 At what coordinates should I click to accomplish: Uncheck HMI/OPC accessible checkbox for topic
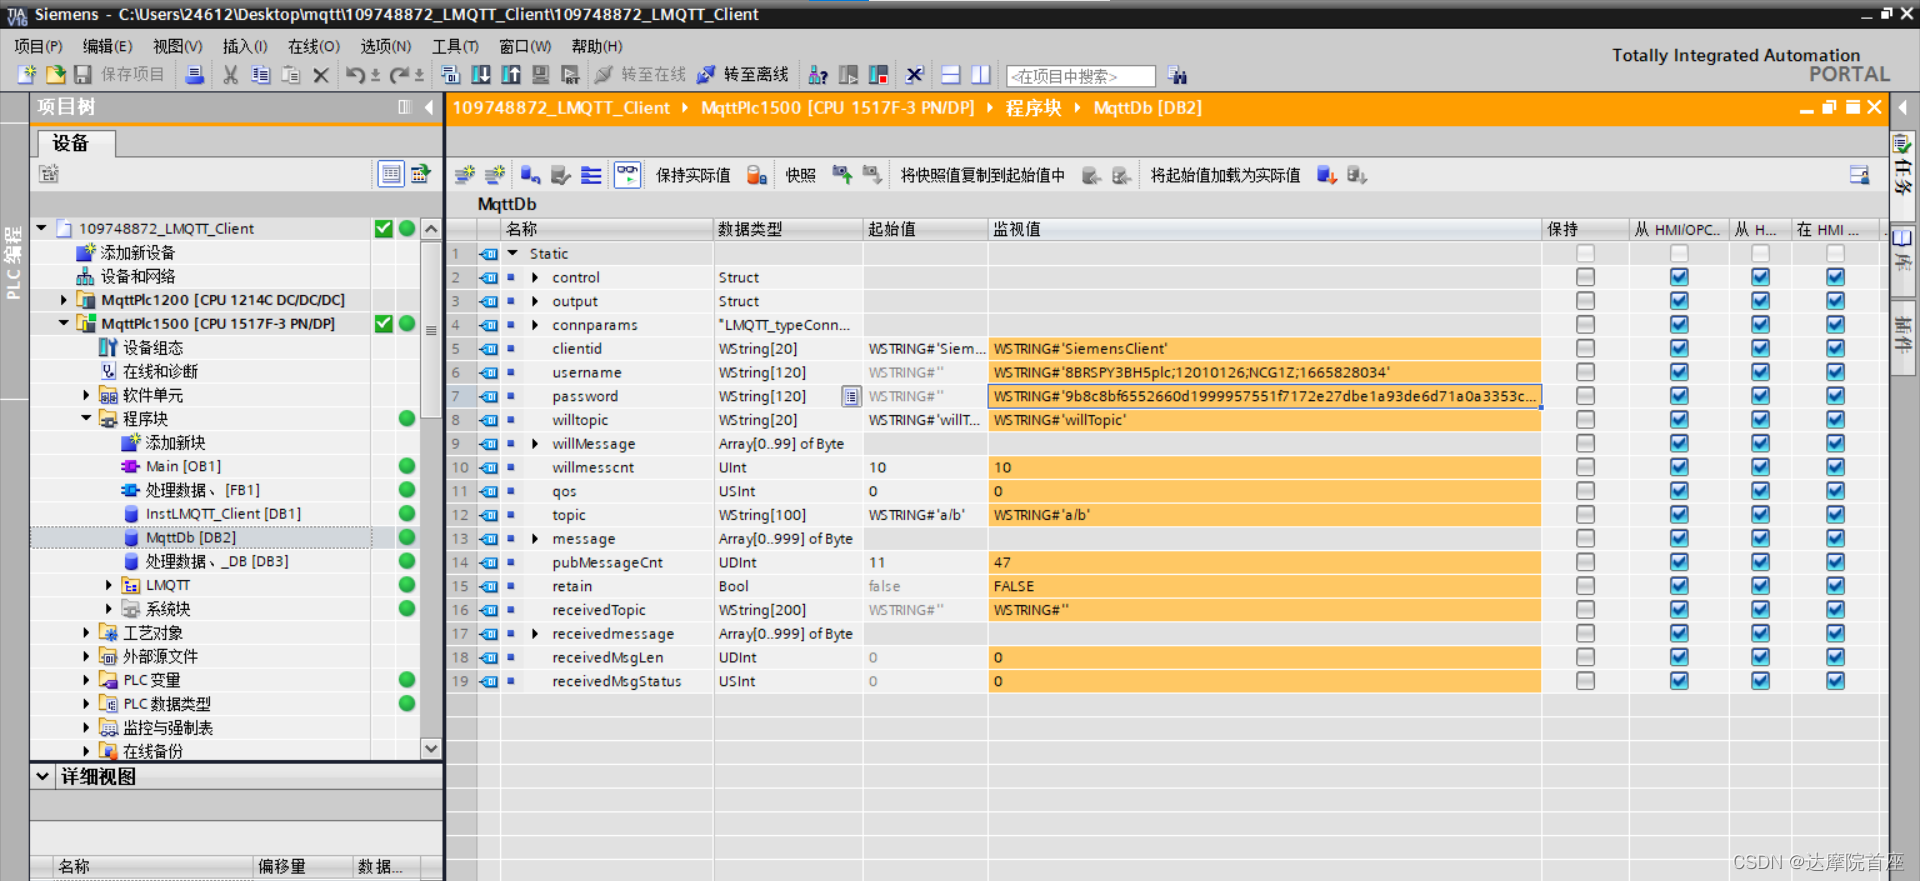tap(1679, 515)
